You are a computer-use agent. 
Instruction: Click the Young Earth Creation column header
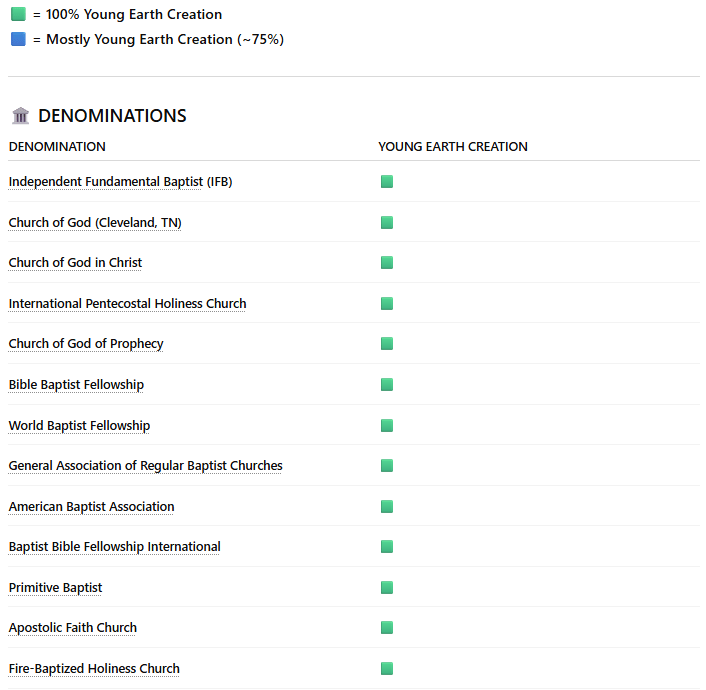click(452, 147)
